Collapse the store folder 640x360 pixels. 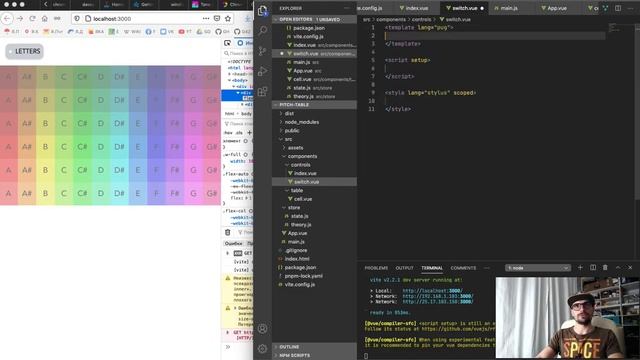point(314,207)
